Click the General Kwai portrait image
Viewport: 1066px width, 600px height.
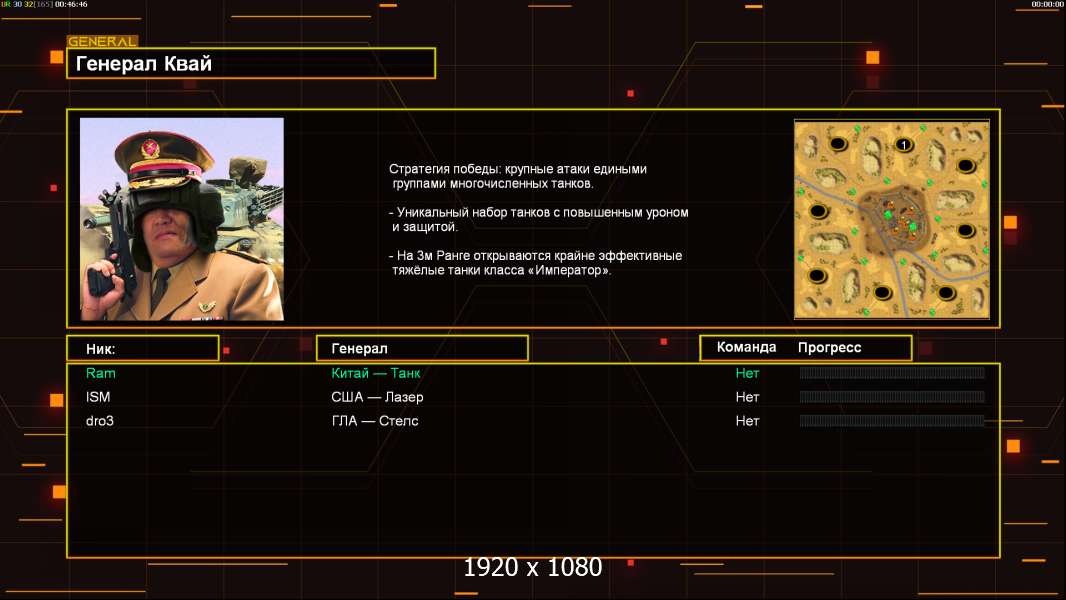point(182,219)
